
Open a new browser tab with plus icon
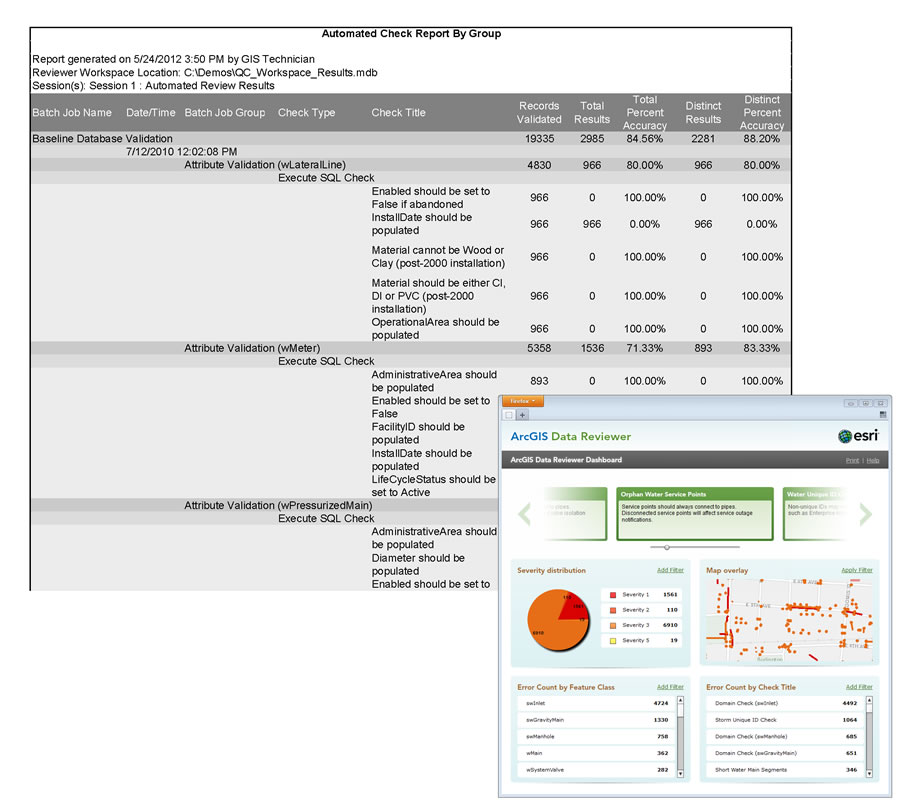coord(522,414)
